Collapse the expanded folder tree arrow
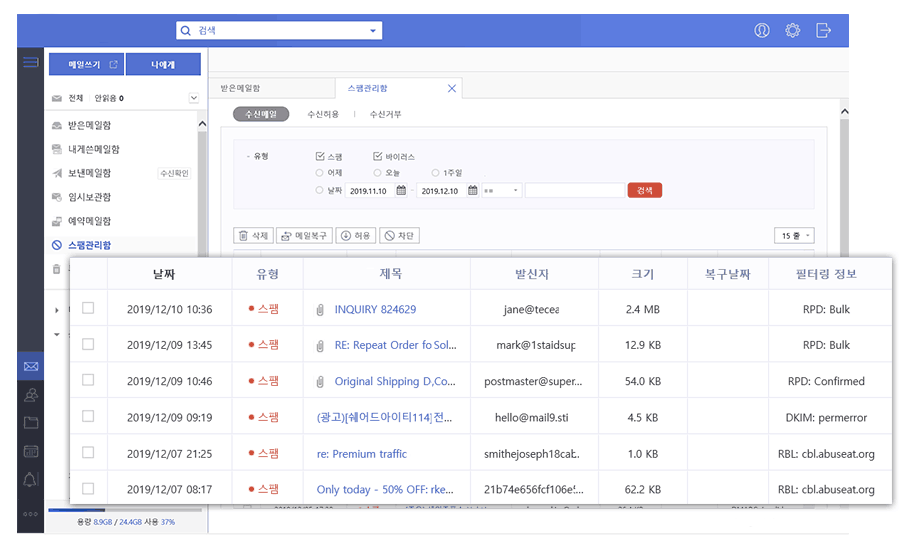Viewport: 900px width, 550px height. 56,334
